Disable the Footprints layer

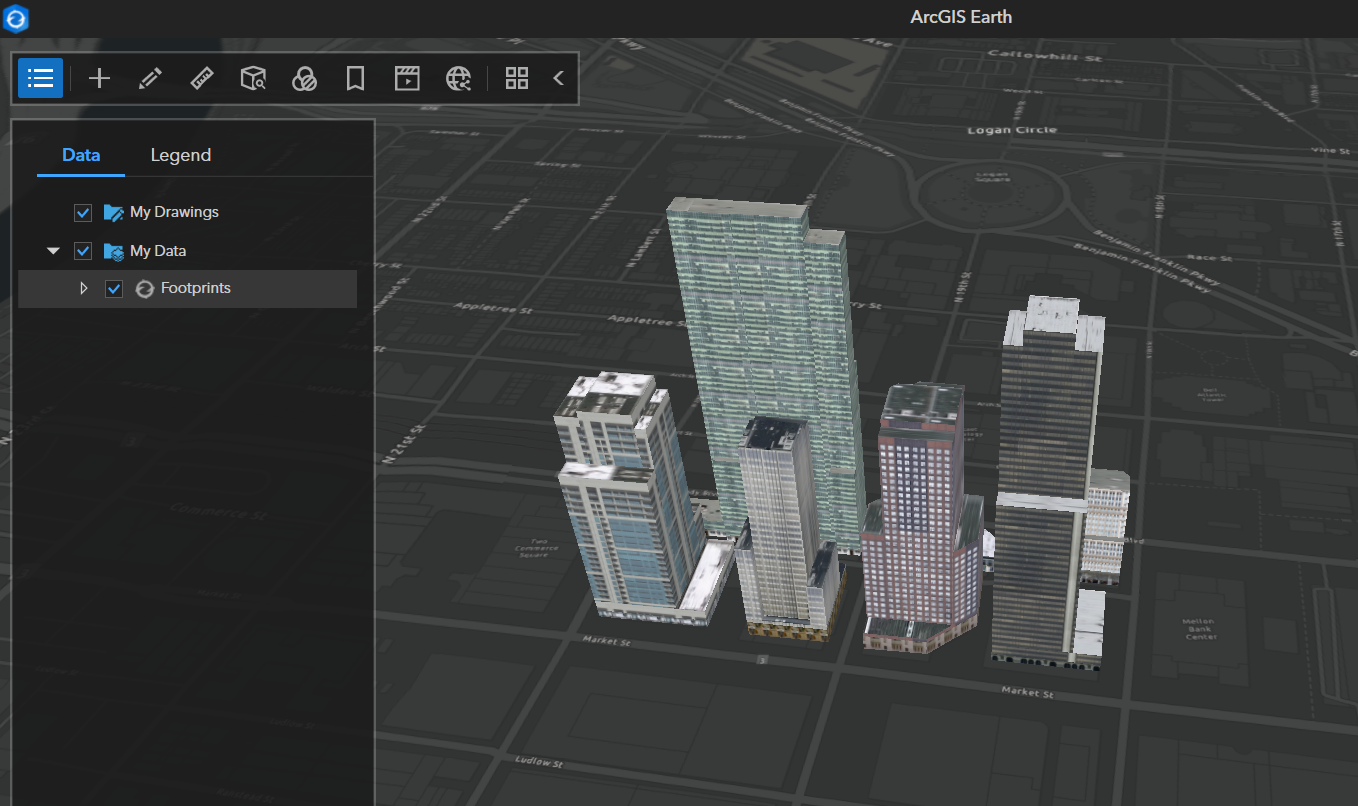114,288
